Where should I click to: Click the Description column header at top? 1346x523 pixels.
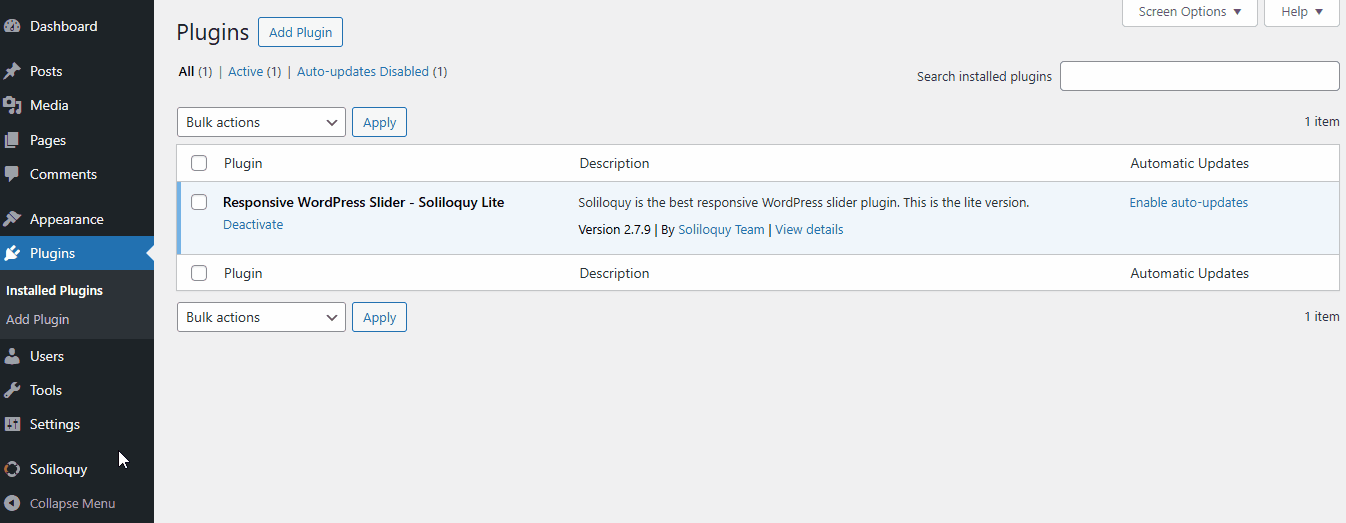coord(614,163)
